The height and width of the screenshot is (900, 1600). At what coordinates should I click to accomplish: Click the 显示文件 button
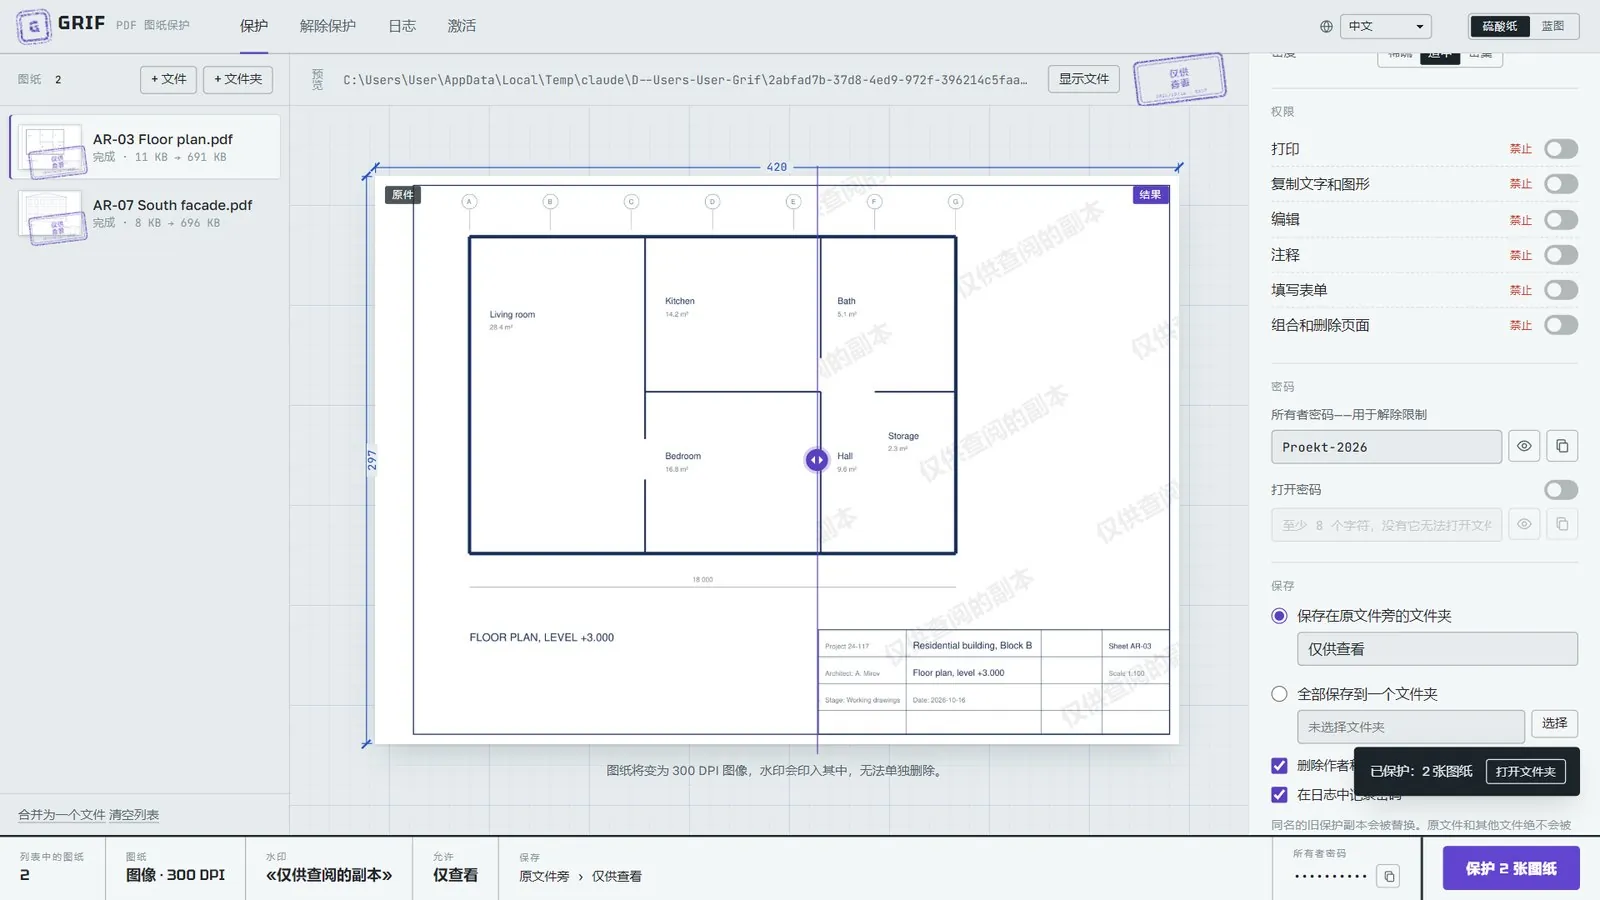pos(1084,79)
